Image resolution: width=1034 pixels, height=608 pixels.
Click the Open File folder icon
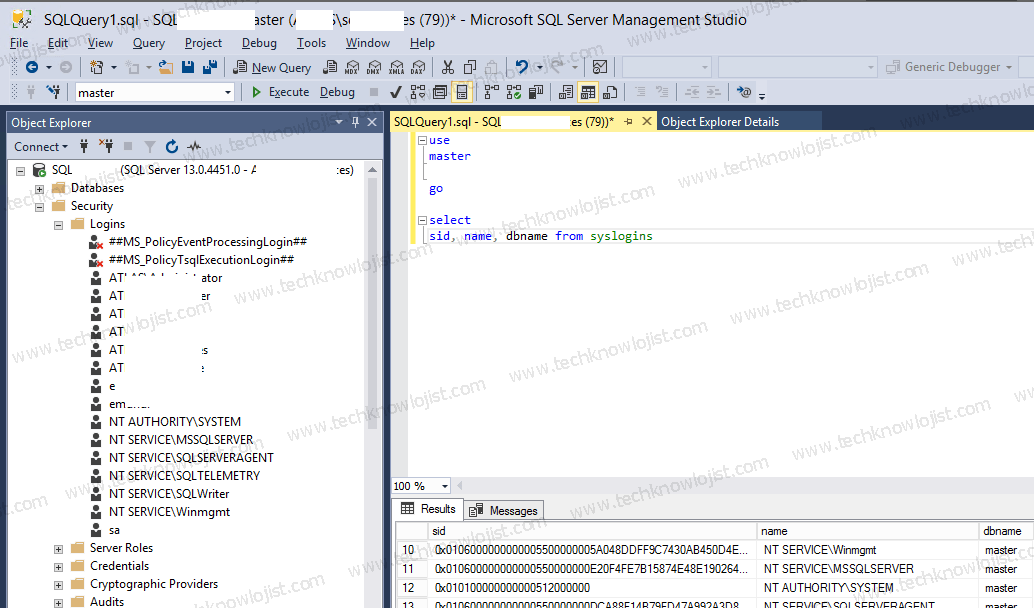click(166, 67)
